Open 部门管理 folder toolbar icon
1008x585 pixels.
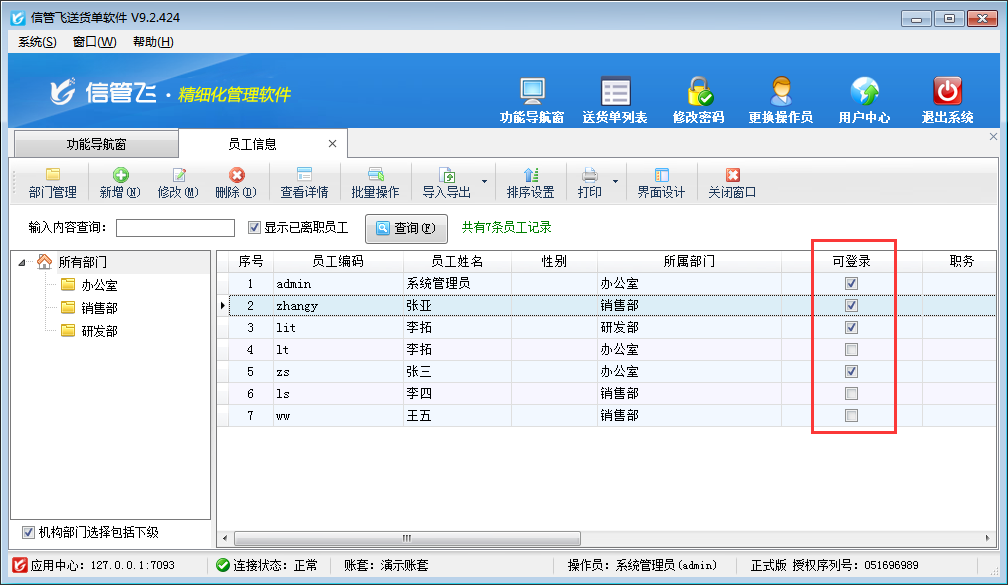[52, 176]
